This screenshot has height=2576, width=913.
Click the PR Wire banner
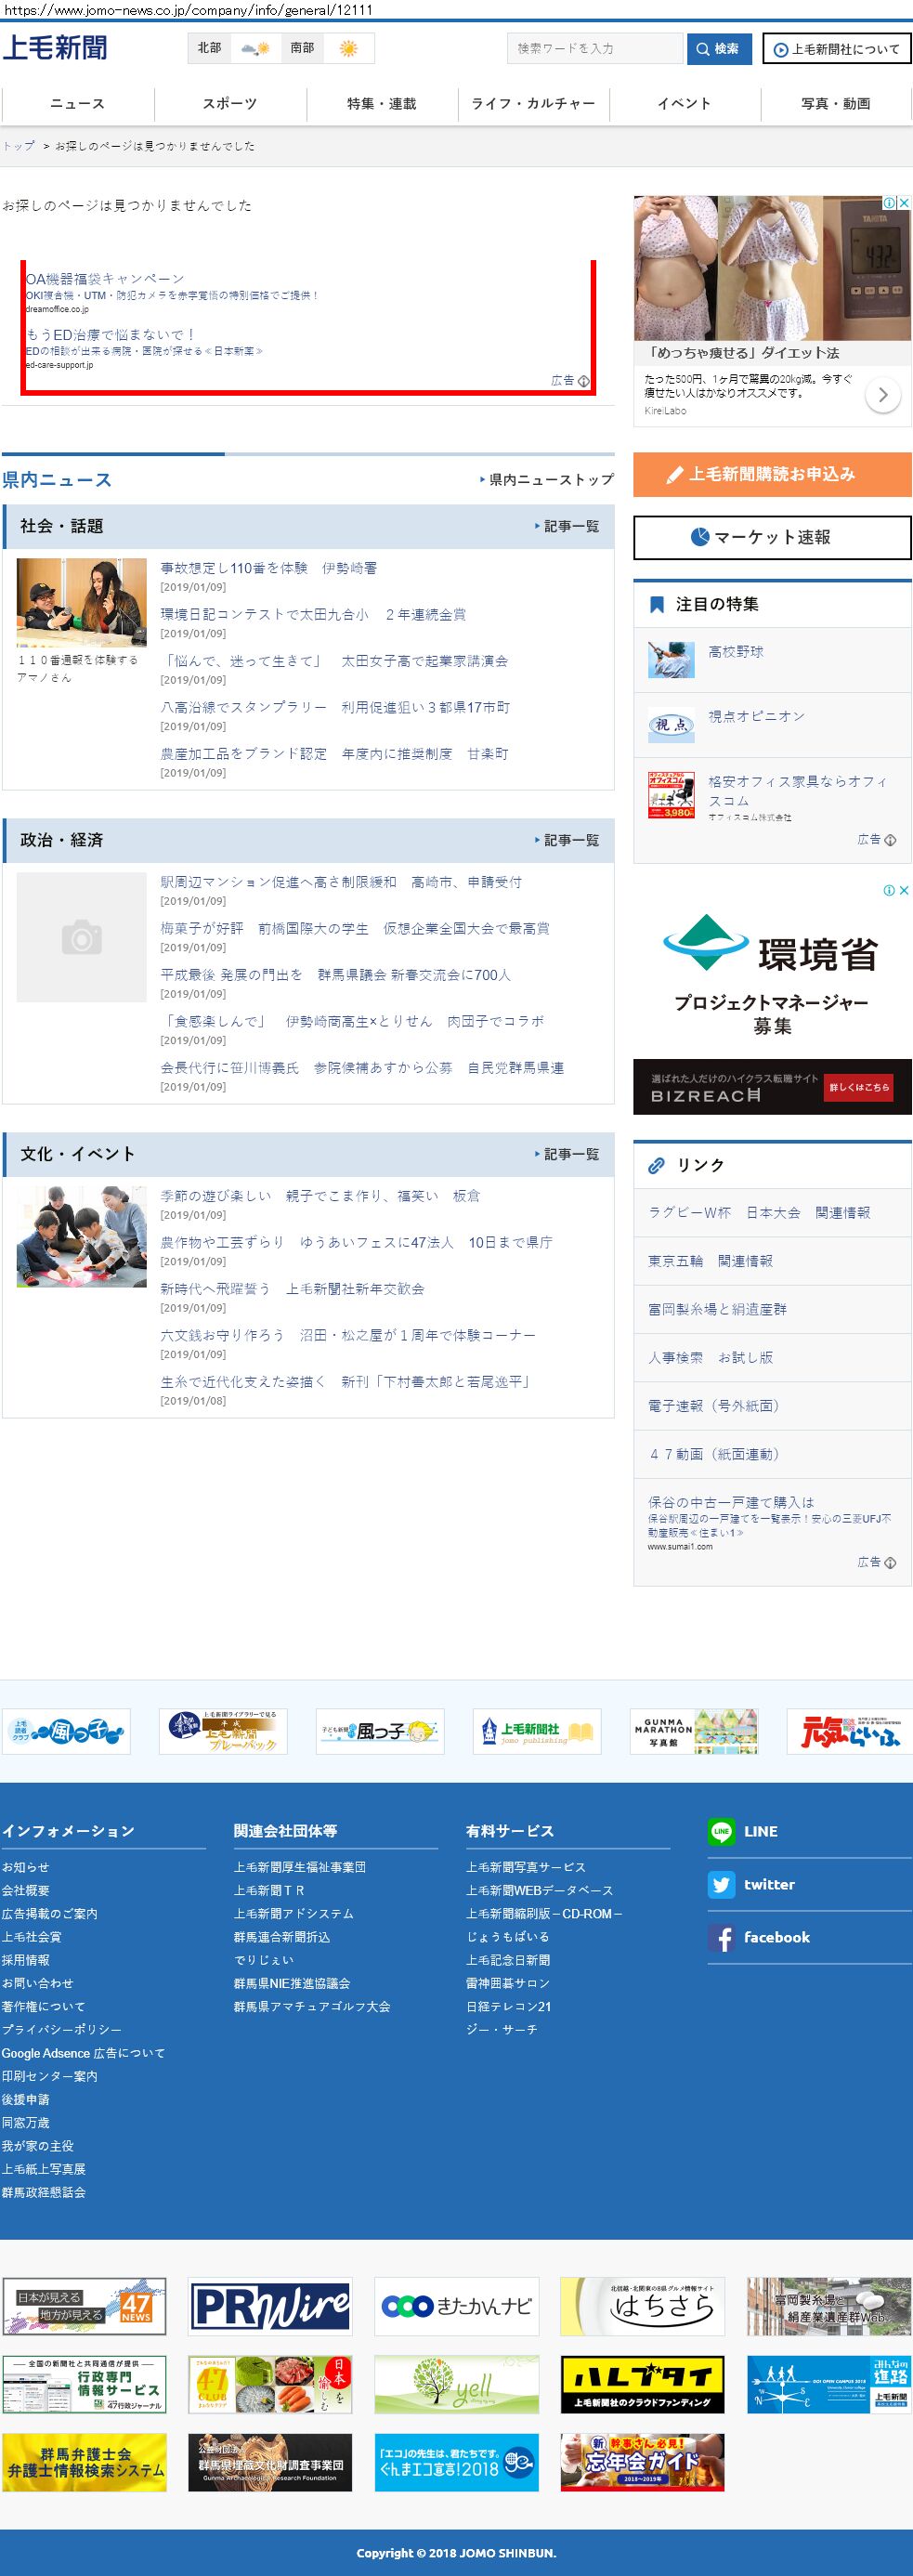(270, 2306)
